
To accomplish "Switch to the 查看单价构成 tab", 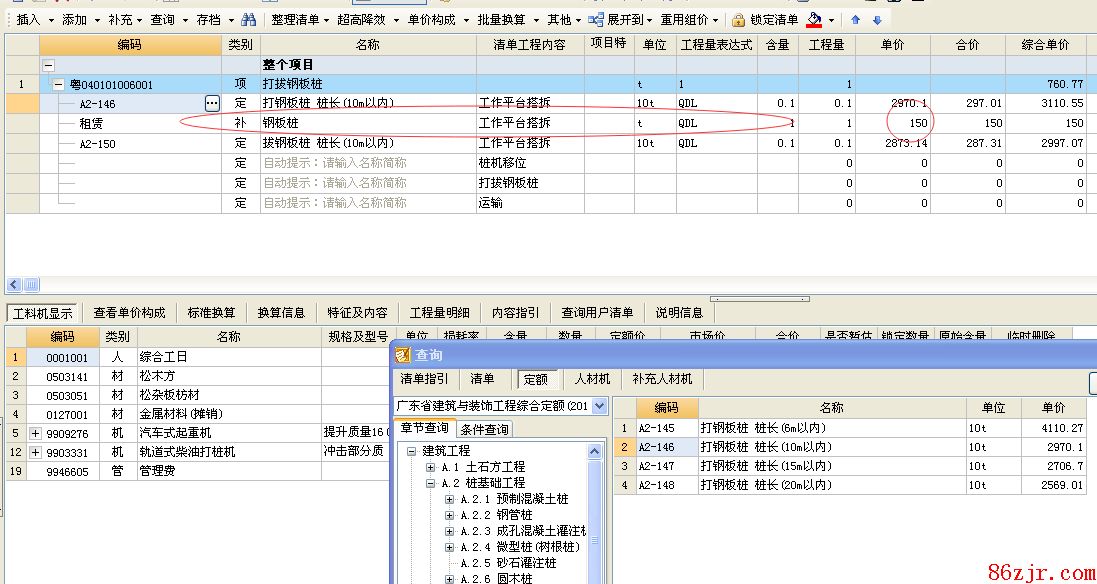I will pos(129,313).
